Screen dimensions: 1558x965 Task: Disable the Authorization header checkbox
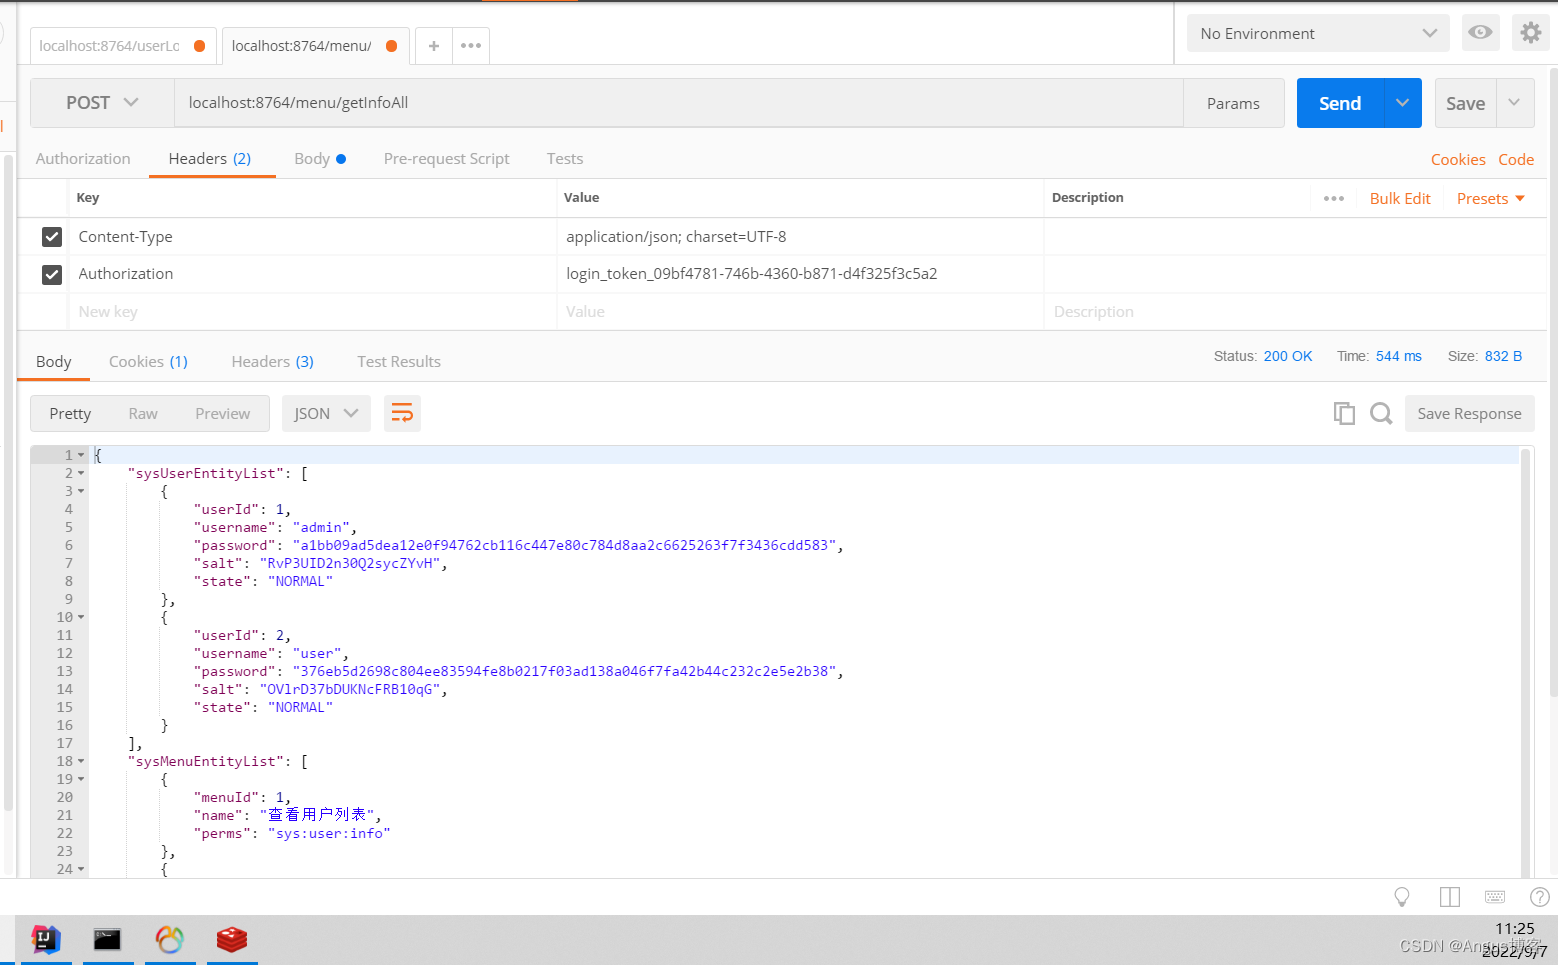click(51, 274)
